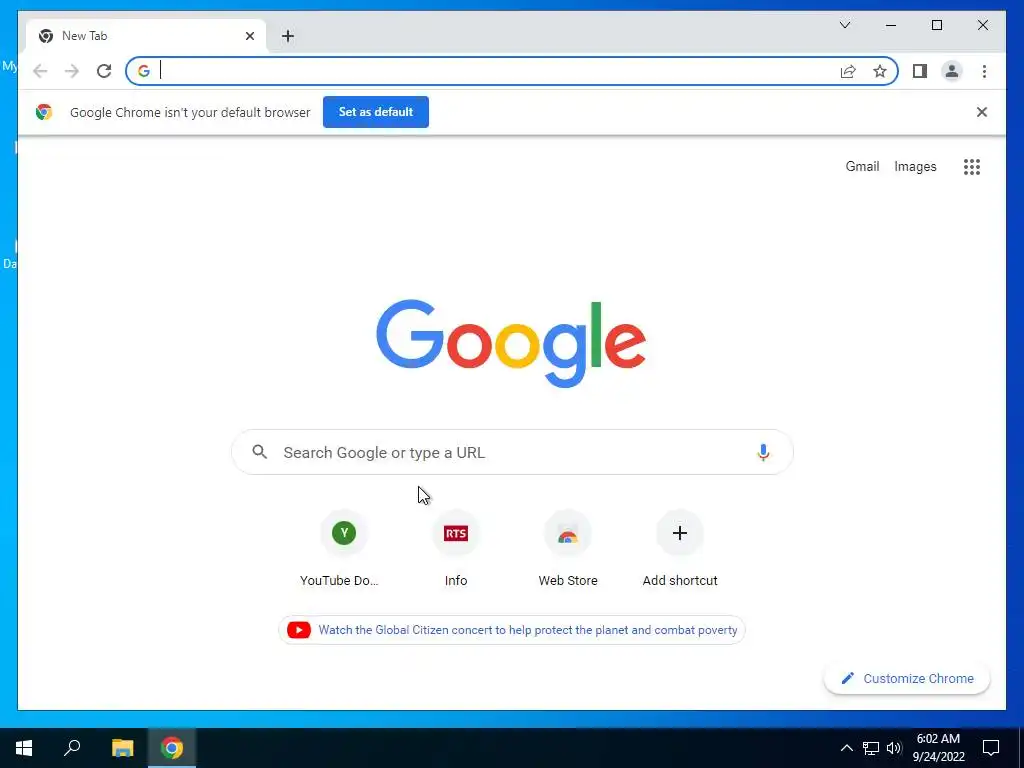Click the Chrome icon in the taskbar
Viewport: 1024px width, 768px height.
click(x=172, y=748)
